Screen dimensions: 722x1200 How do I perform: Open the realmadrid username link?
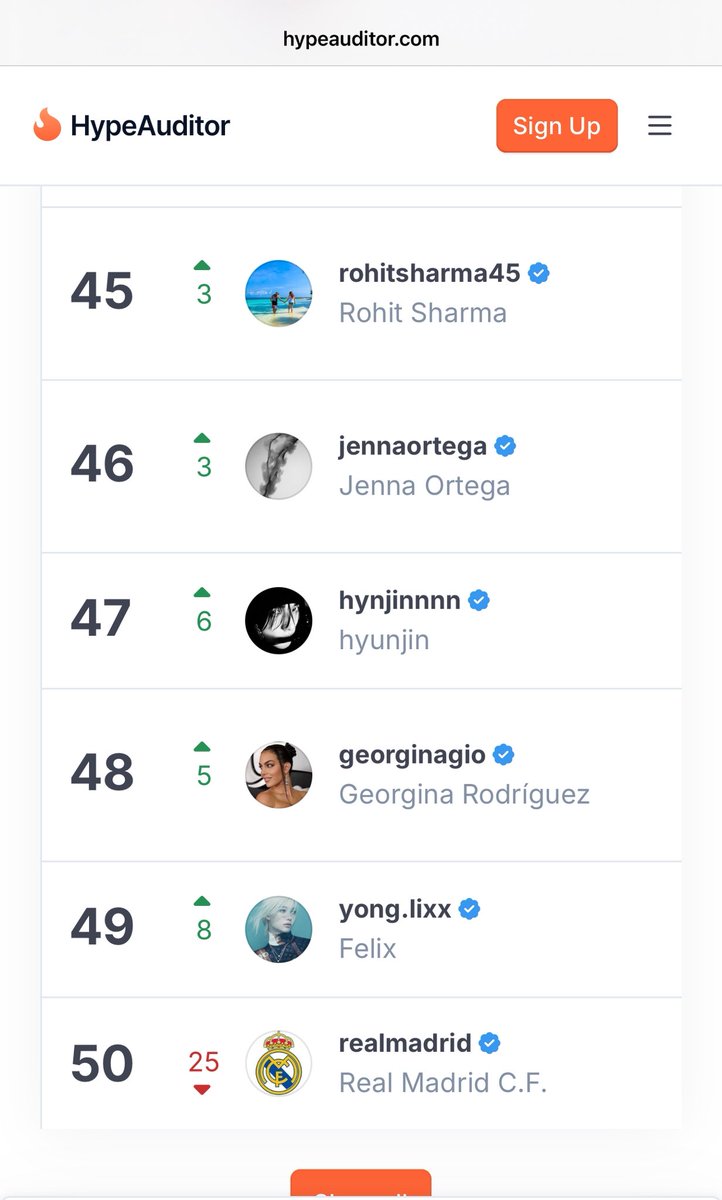(x=405, y=1044)
